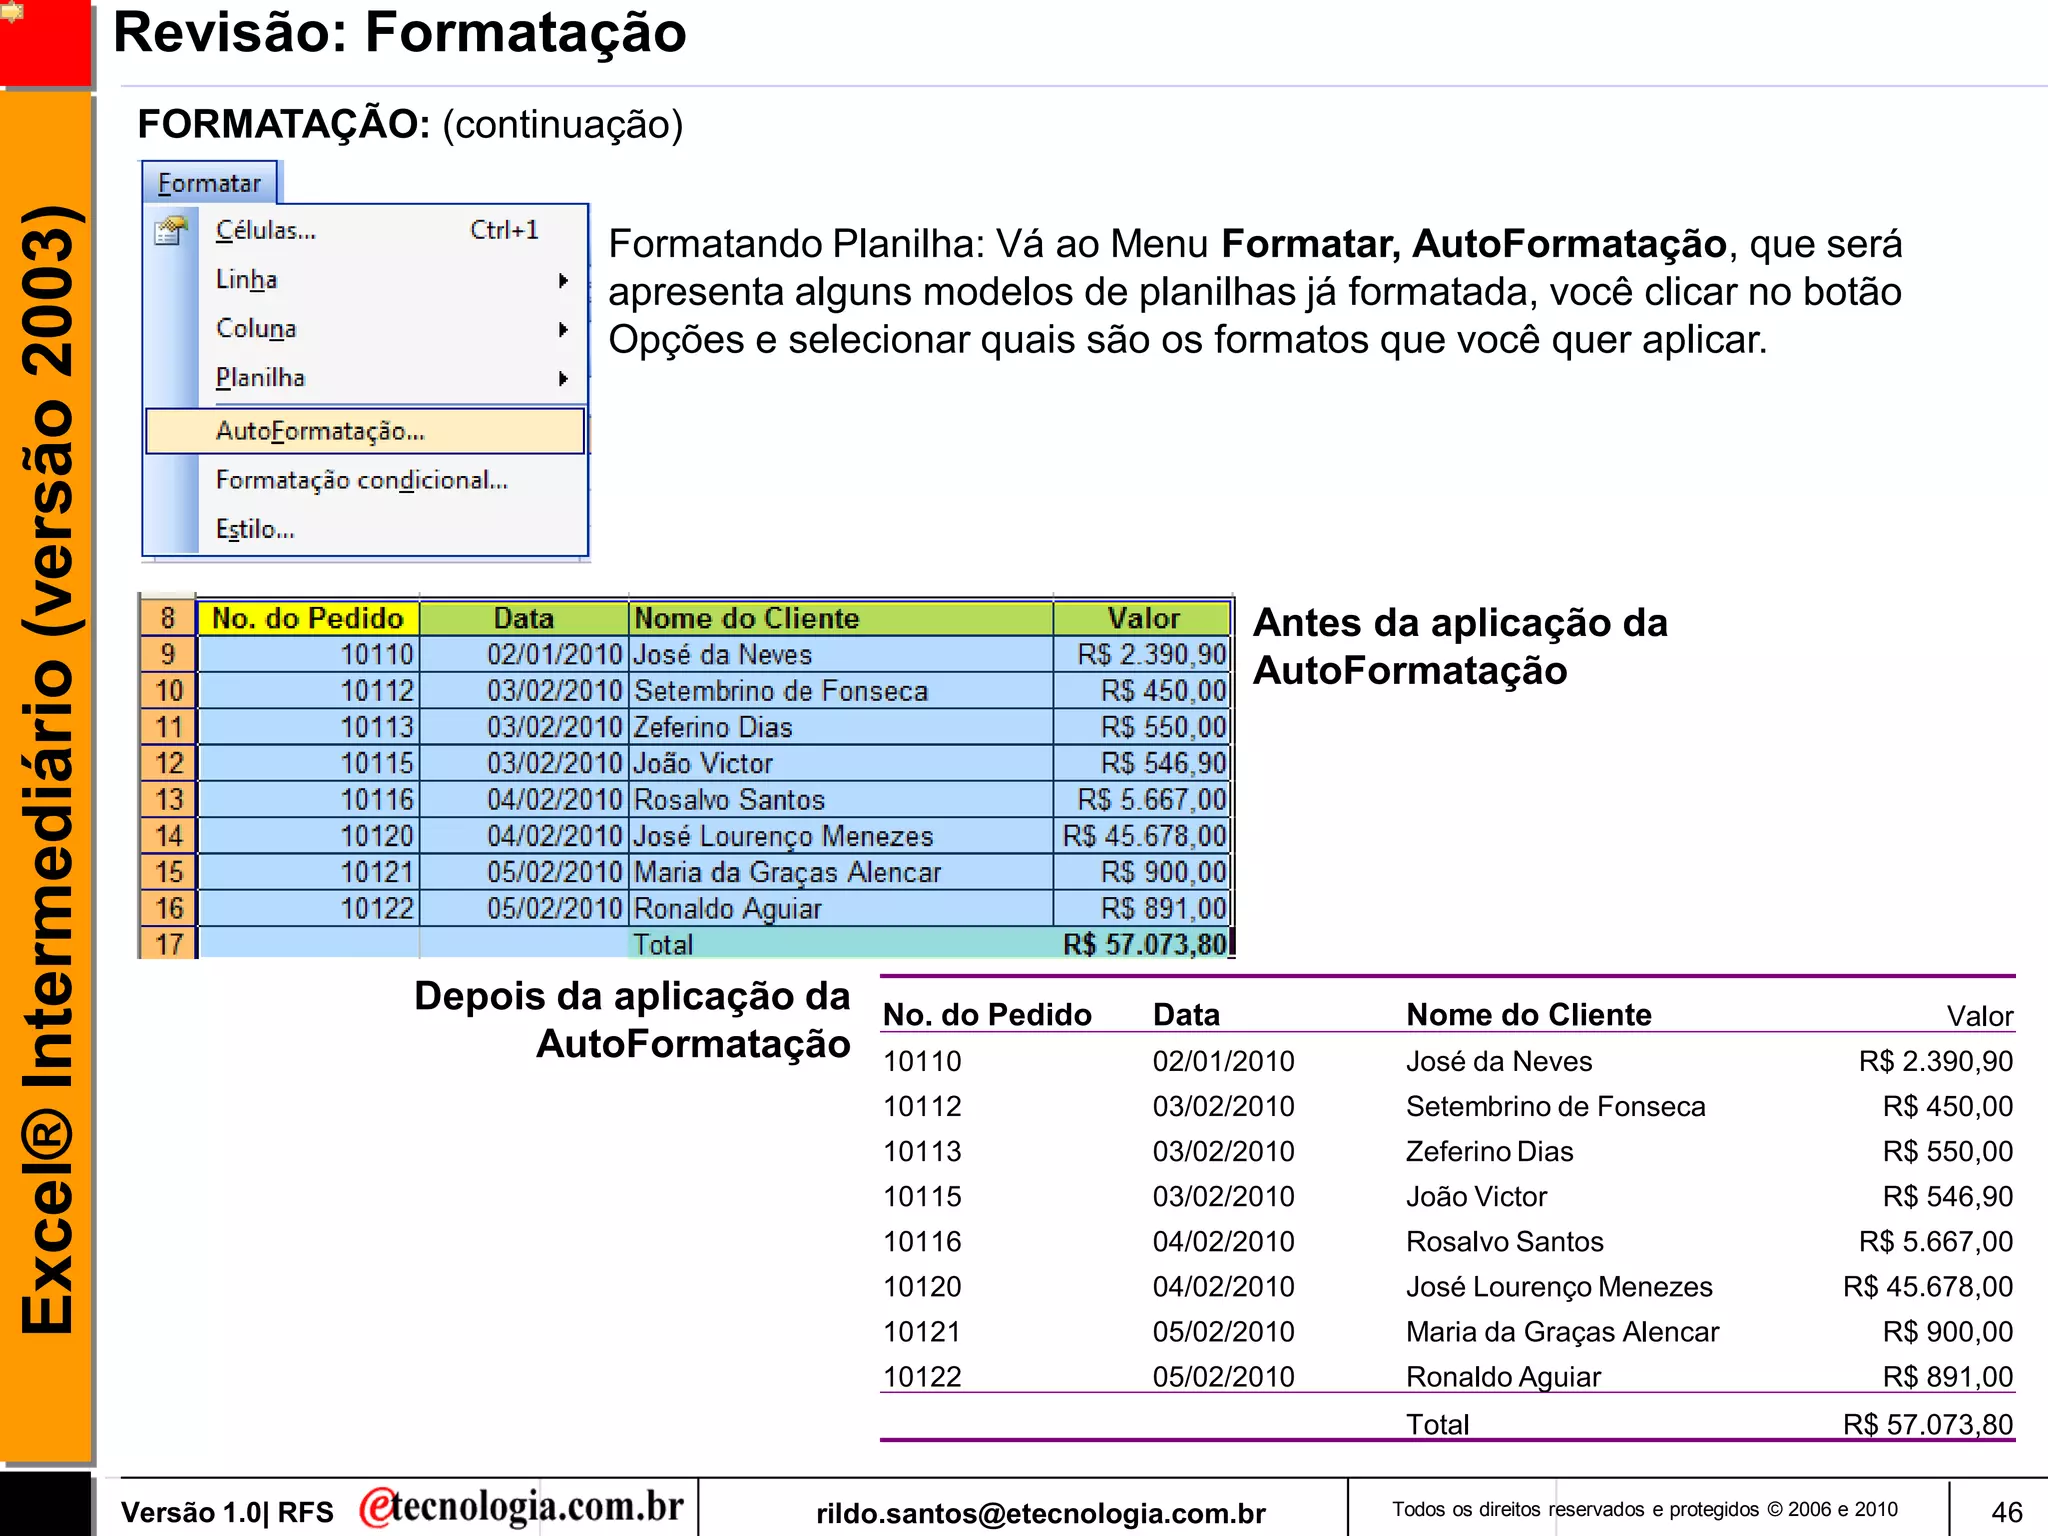Select AutoFormatação... menu item
The image size is (2048, 1536).
(x=365, y=431)
